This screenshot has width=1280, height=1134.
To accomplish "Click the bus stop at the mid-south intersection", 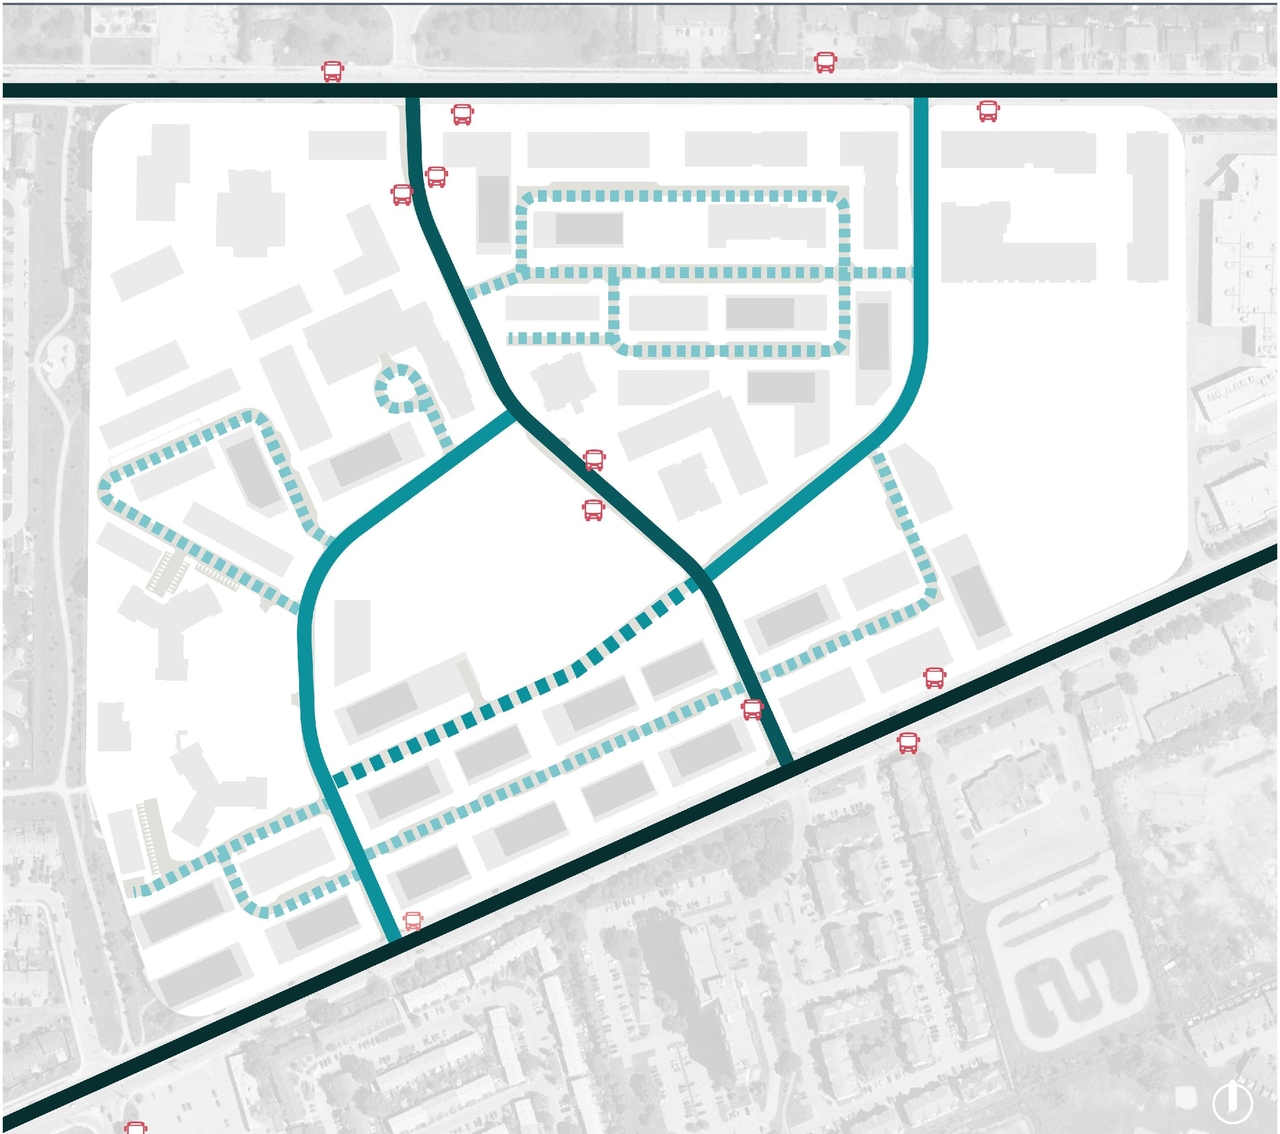I will (x=751, y=710).
